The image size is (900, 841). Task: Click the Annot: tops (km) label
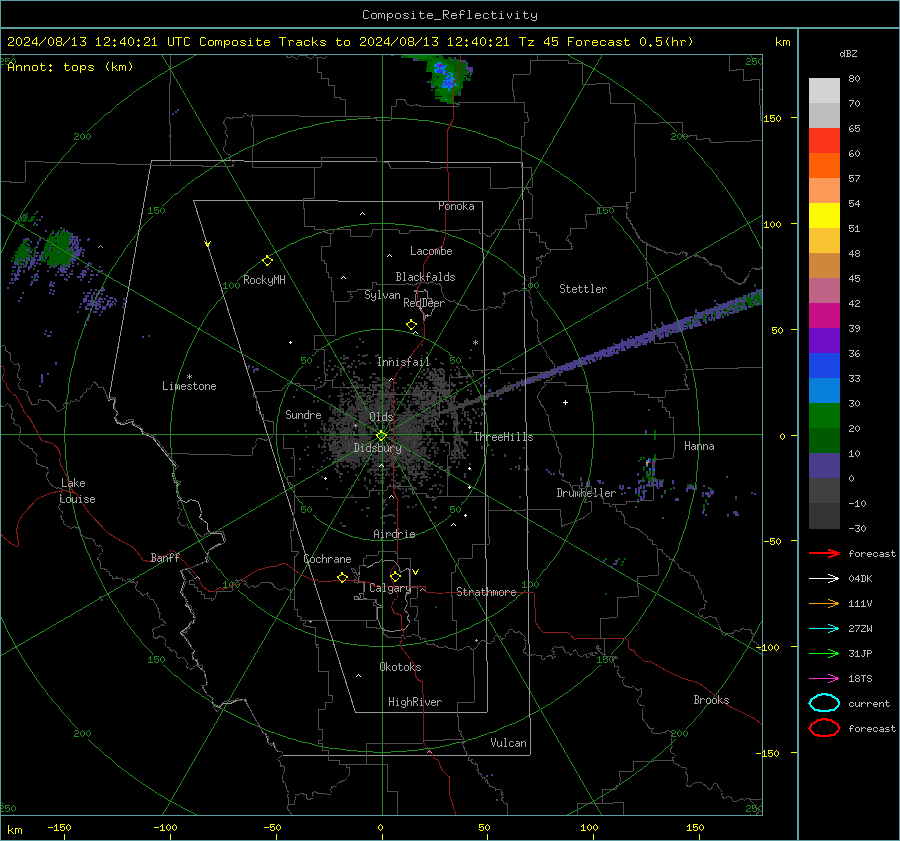click(70, 67)
